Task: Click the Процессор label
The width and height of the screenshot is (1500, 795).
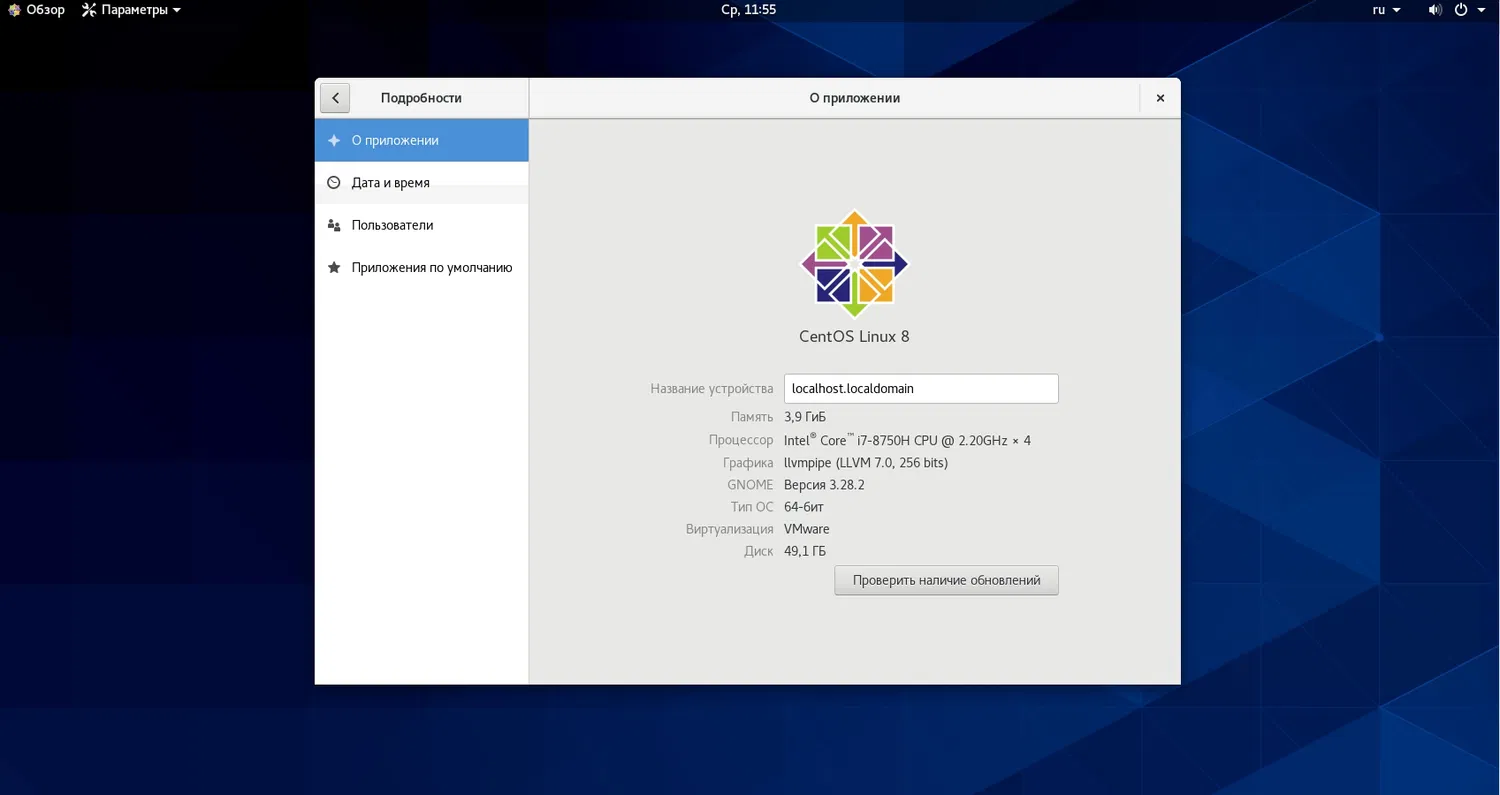Action: (741, 440)
